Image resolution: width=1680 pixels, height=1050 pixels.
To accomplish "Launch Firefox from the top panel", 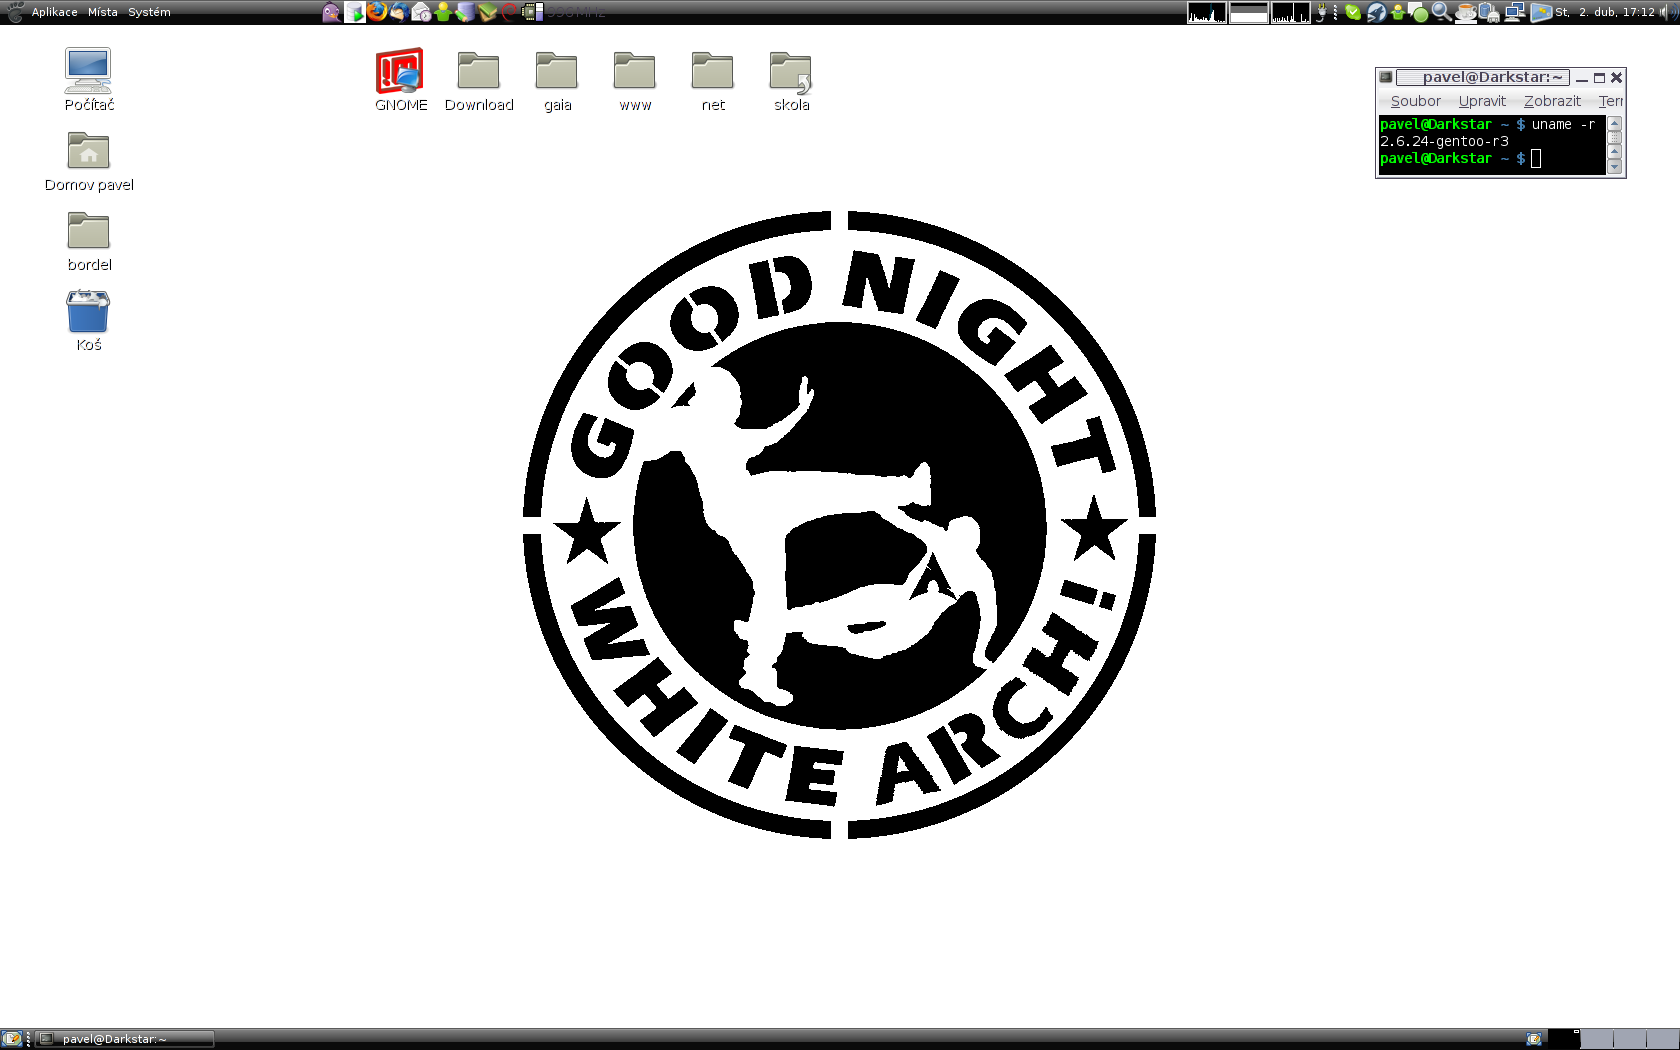I will pos(377,12).
